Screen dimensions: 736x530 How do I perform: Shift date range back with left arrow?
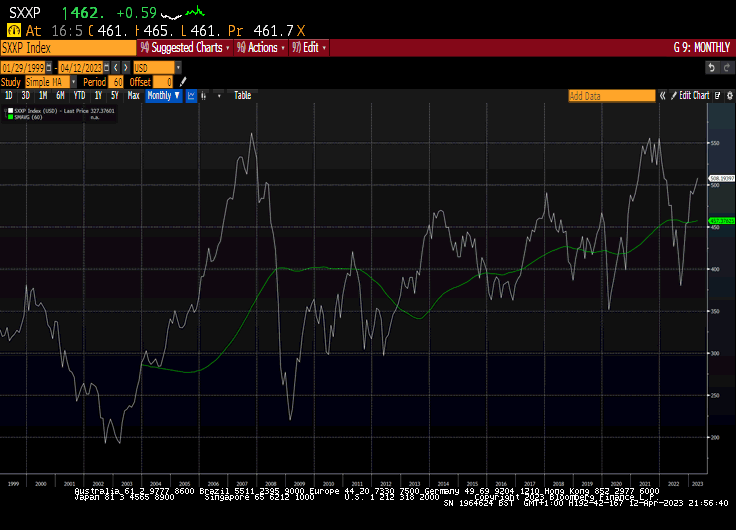pyautogui.click(x=116, y=68)
